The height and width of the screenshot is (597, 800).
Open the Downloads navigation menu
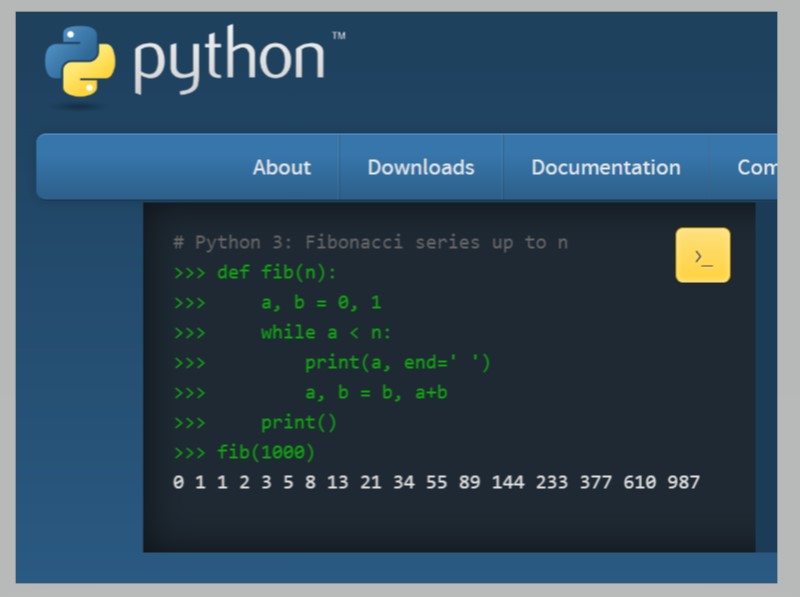coord(421,167)
